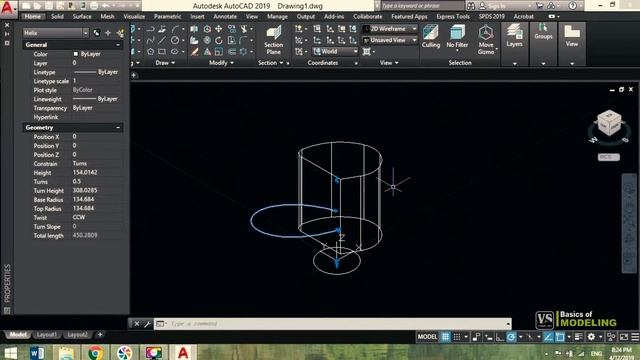The image size is (640, 360).
Task: Click the command line close X button
Action: pos(137,324)
